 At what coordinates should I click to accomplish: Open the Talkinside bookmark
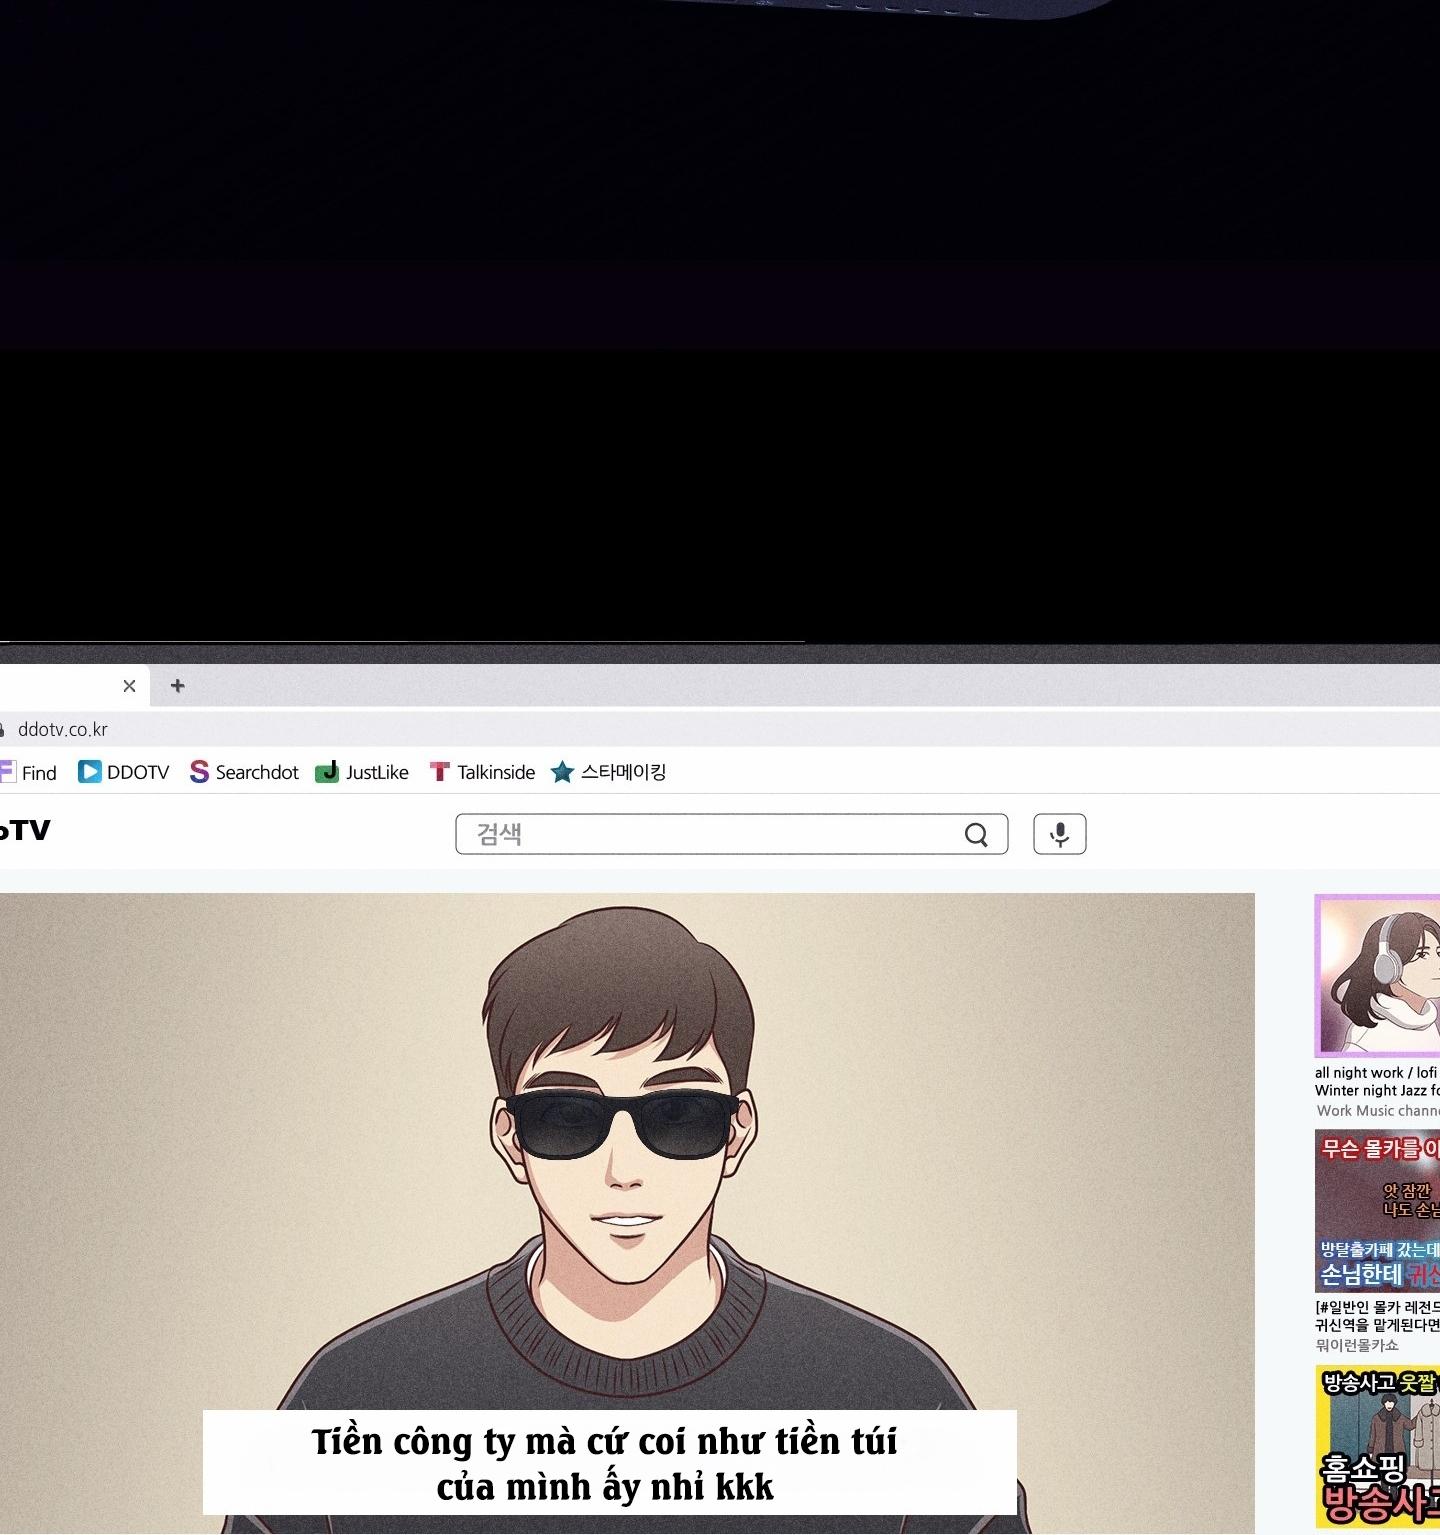(483, 772)
